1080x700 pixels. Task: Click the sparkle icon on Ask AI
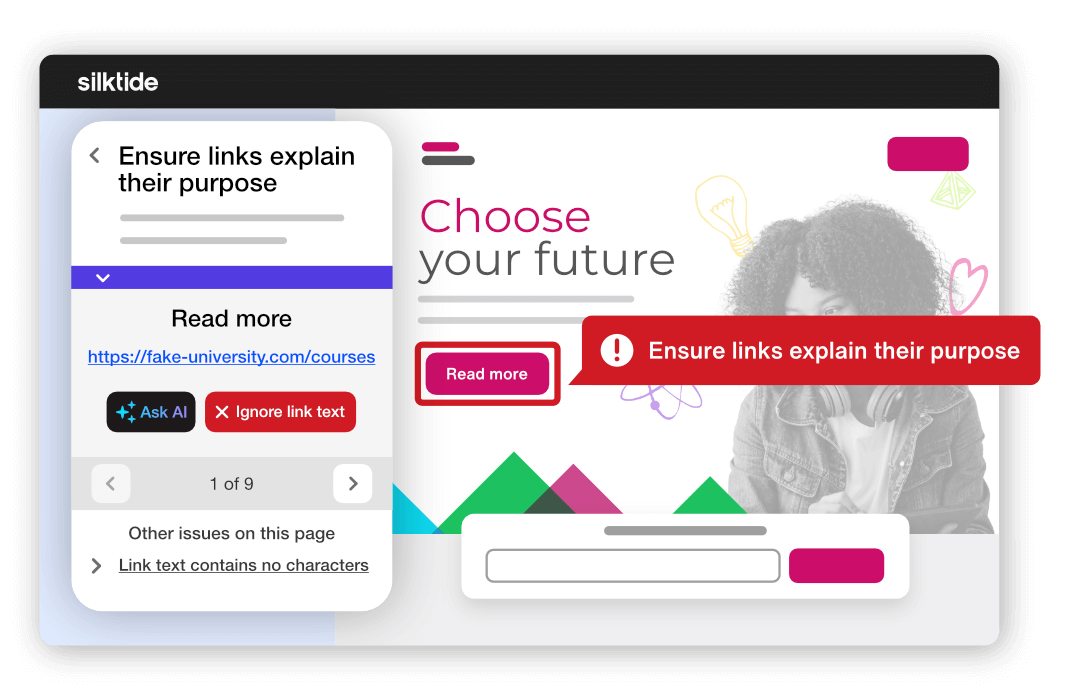(x=126, y=412)
